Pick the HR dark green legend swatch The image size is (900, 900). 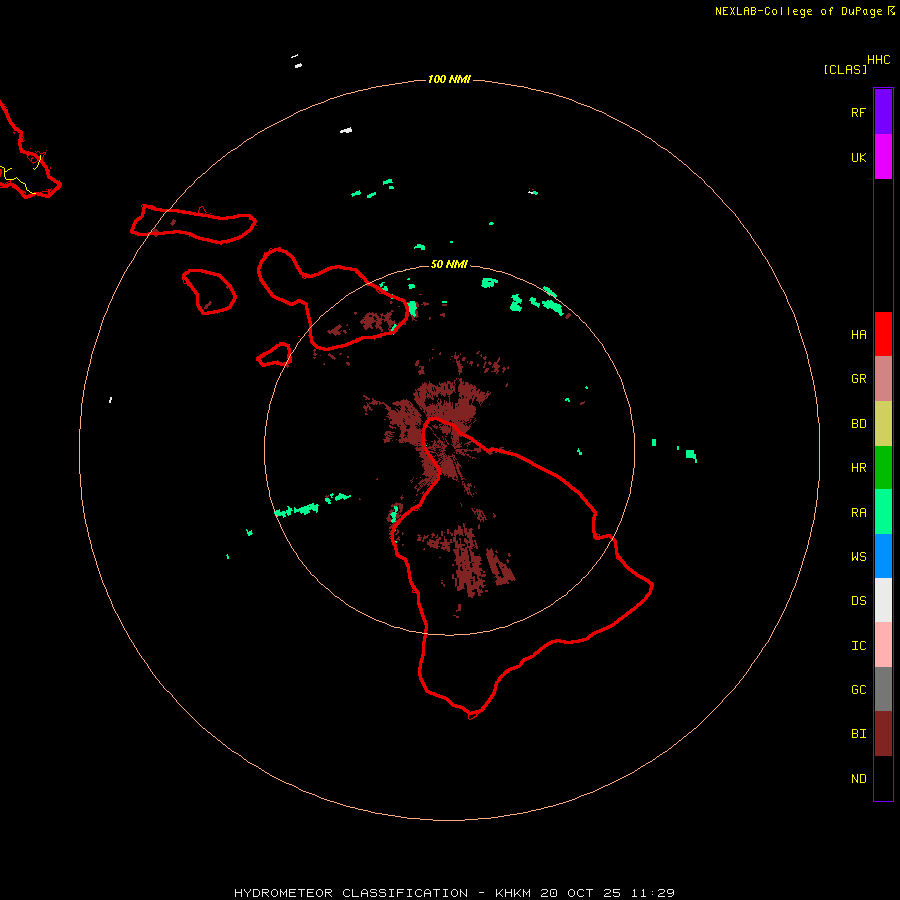pyautogui.click(x=883, y=468)
